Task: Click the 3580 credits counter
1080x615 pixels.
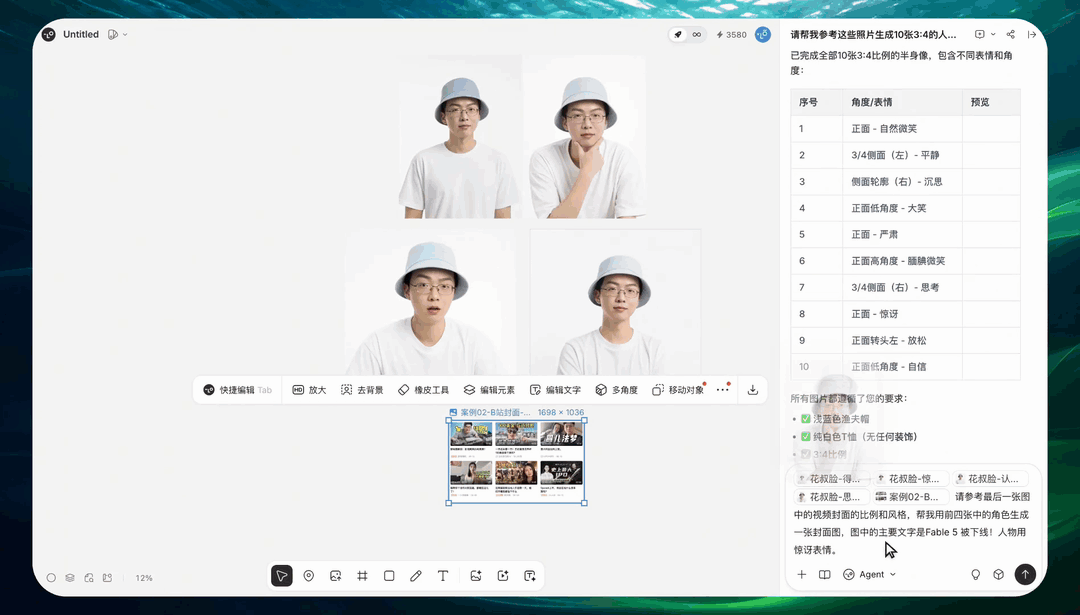Action: [731, 34]
